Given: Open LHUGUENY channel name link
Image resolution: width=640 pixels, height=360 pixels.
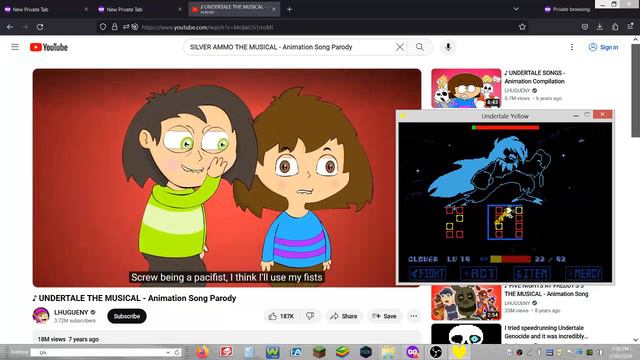Looking at the screenshot, I should click(x=71, y=312).
